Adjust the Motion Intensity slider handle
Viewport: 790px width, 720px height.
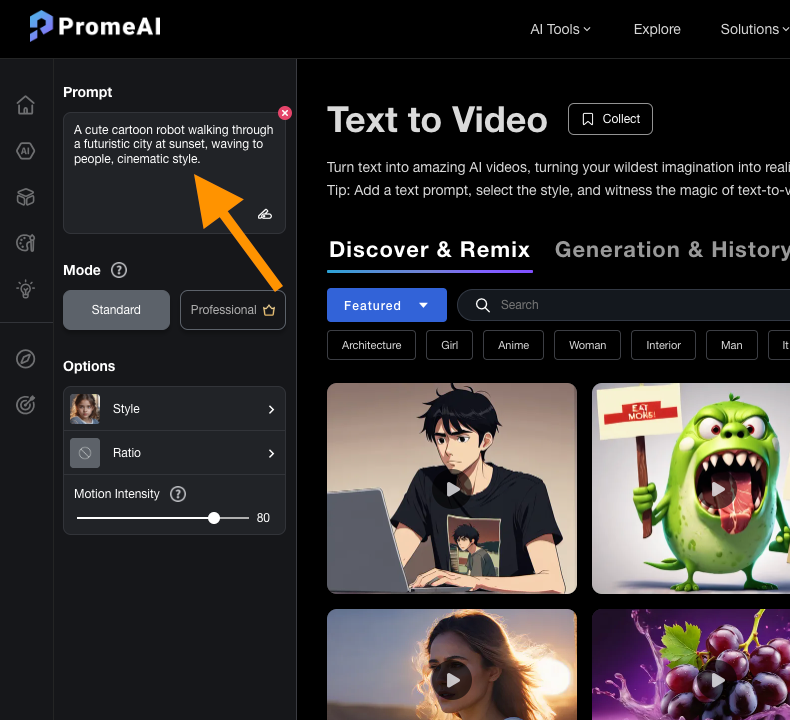214,518
